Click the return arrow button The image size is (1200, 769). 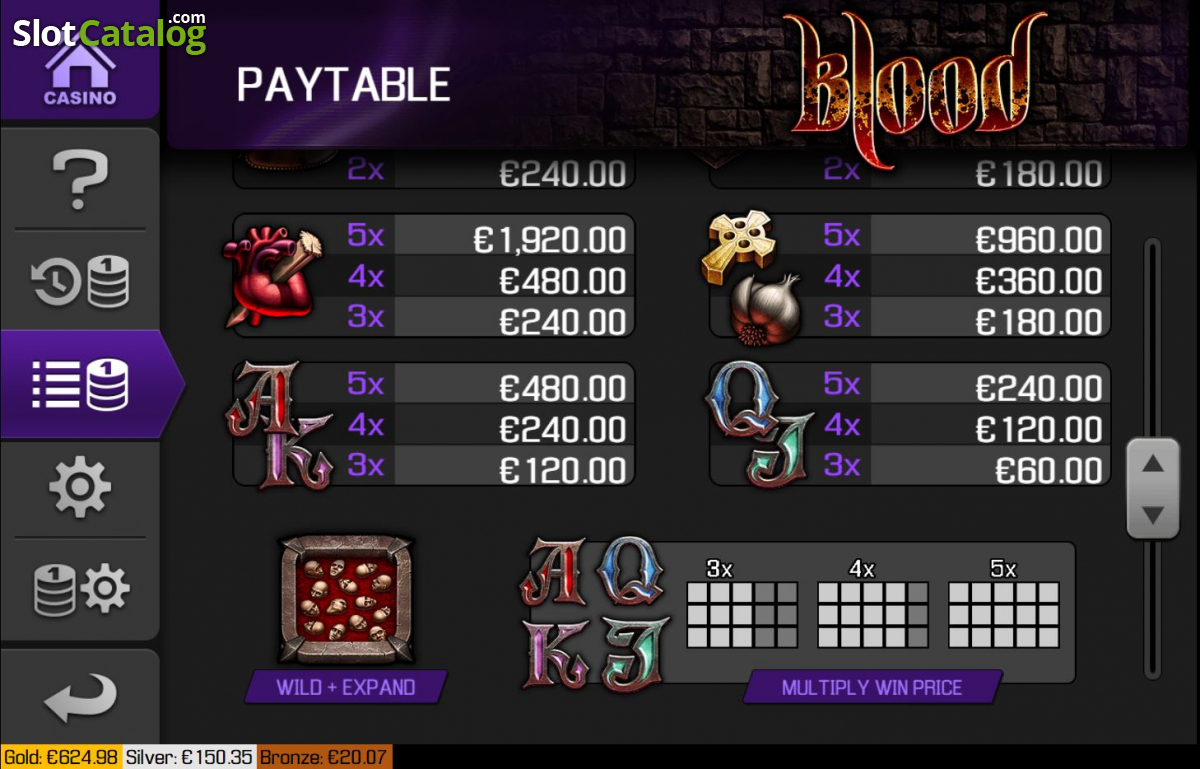coord(79,697)
